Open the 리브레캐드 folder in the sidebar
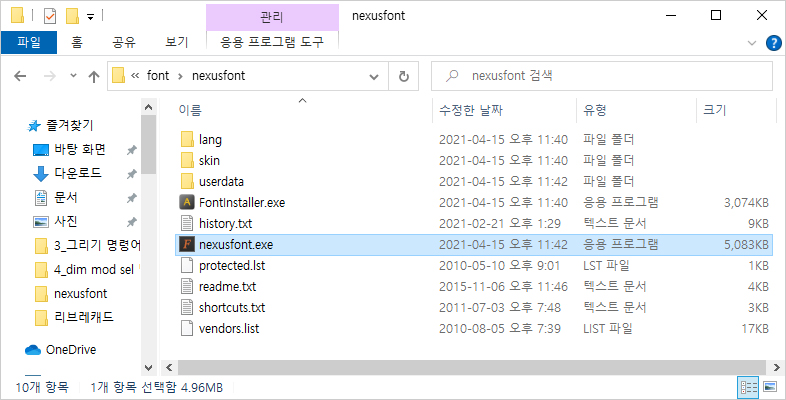Viewport: 786px width, 400px height. click(x=74, y=317)
